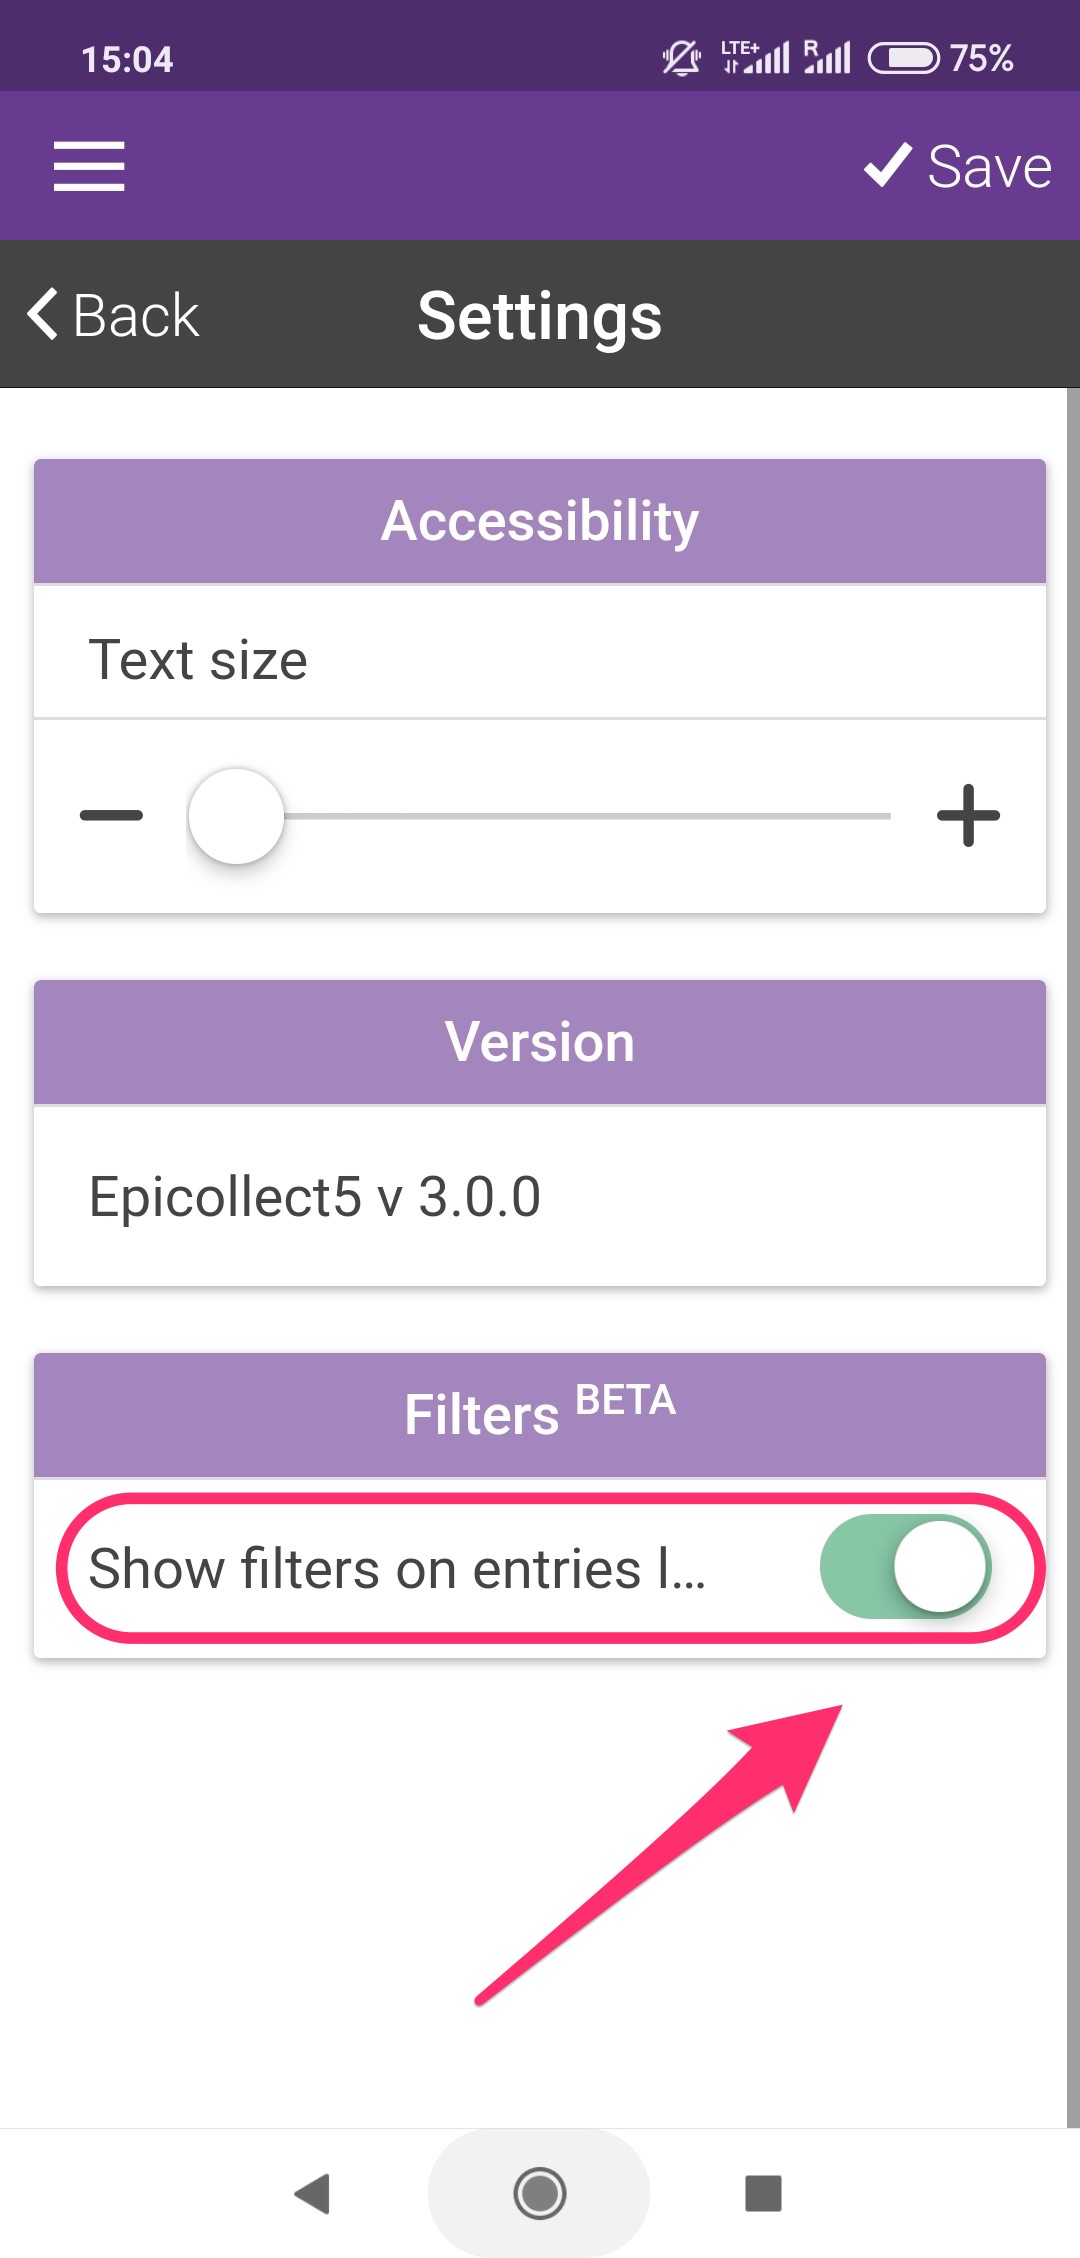
Task: Tap the Epicollect5 v 3.0.0 version row
Action: (x=540, y=1196)
